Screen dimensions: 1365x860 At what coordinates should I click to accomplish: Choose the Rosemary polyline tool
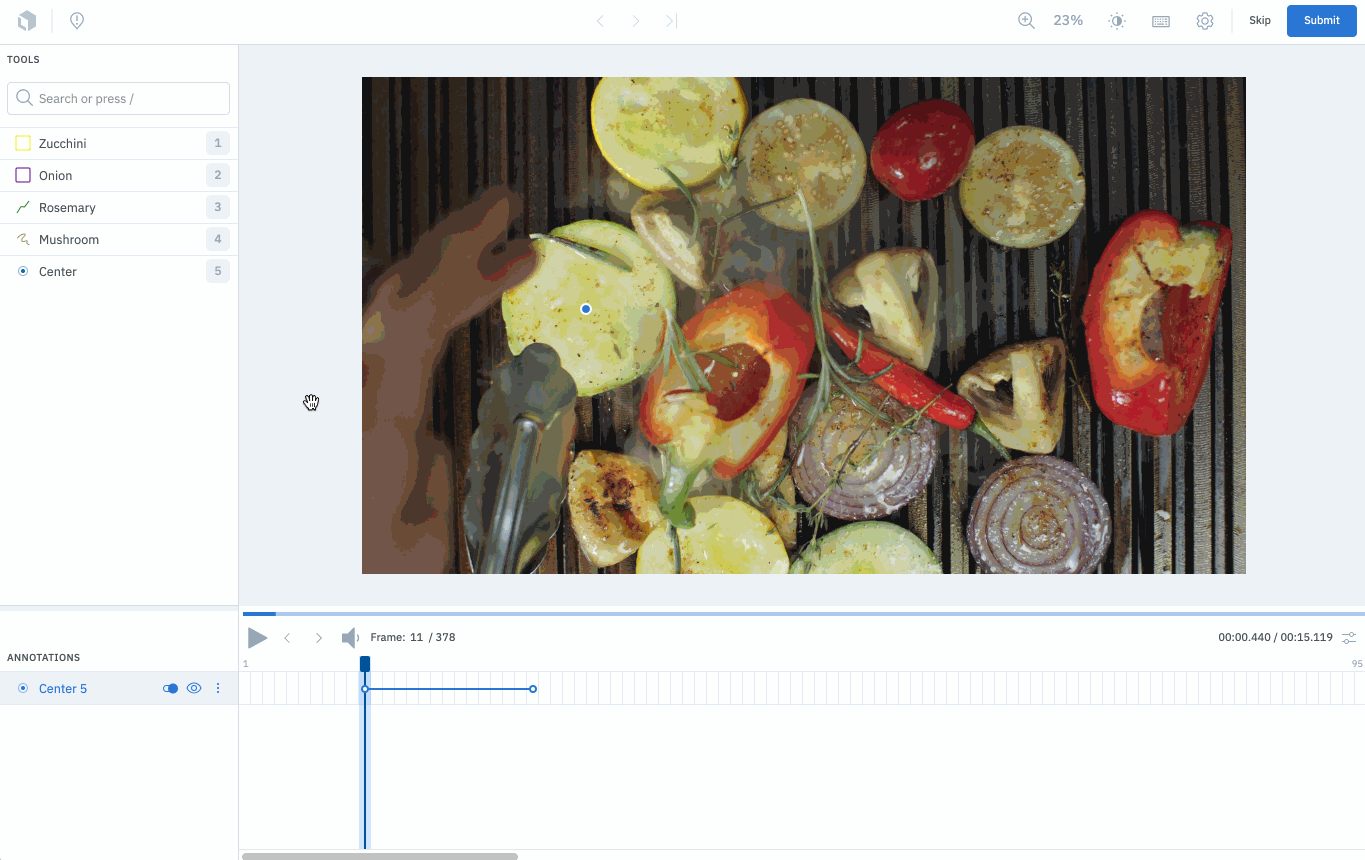point(118,207)
